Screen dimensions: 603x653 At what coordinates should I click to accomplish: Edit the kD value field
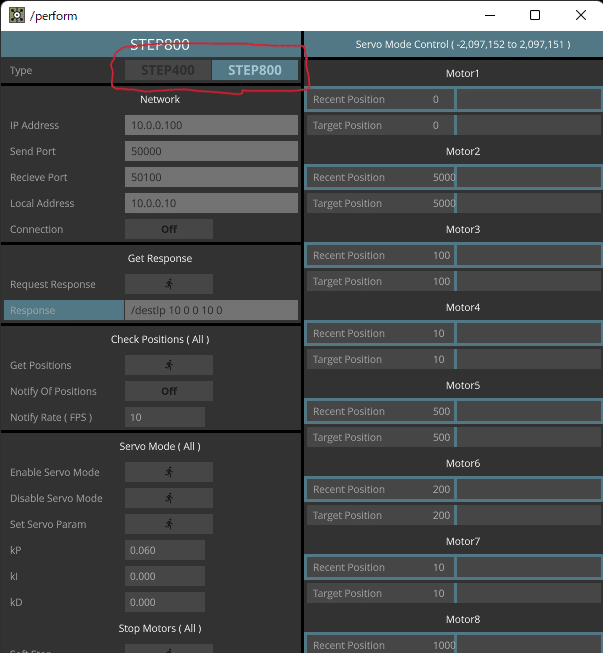click(x=165, y=602)
